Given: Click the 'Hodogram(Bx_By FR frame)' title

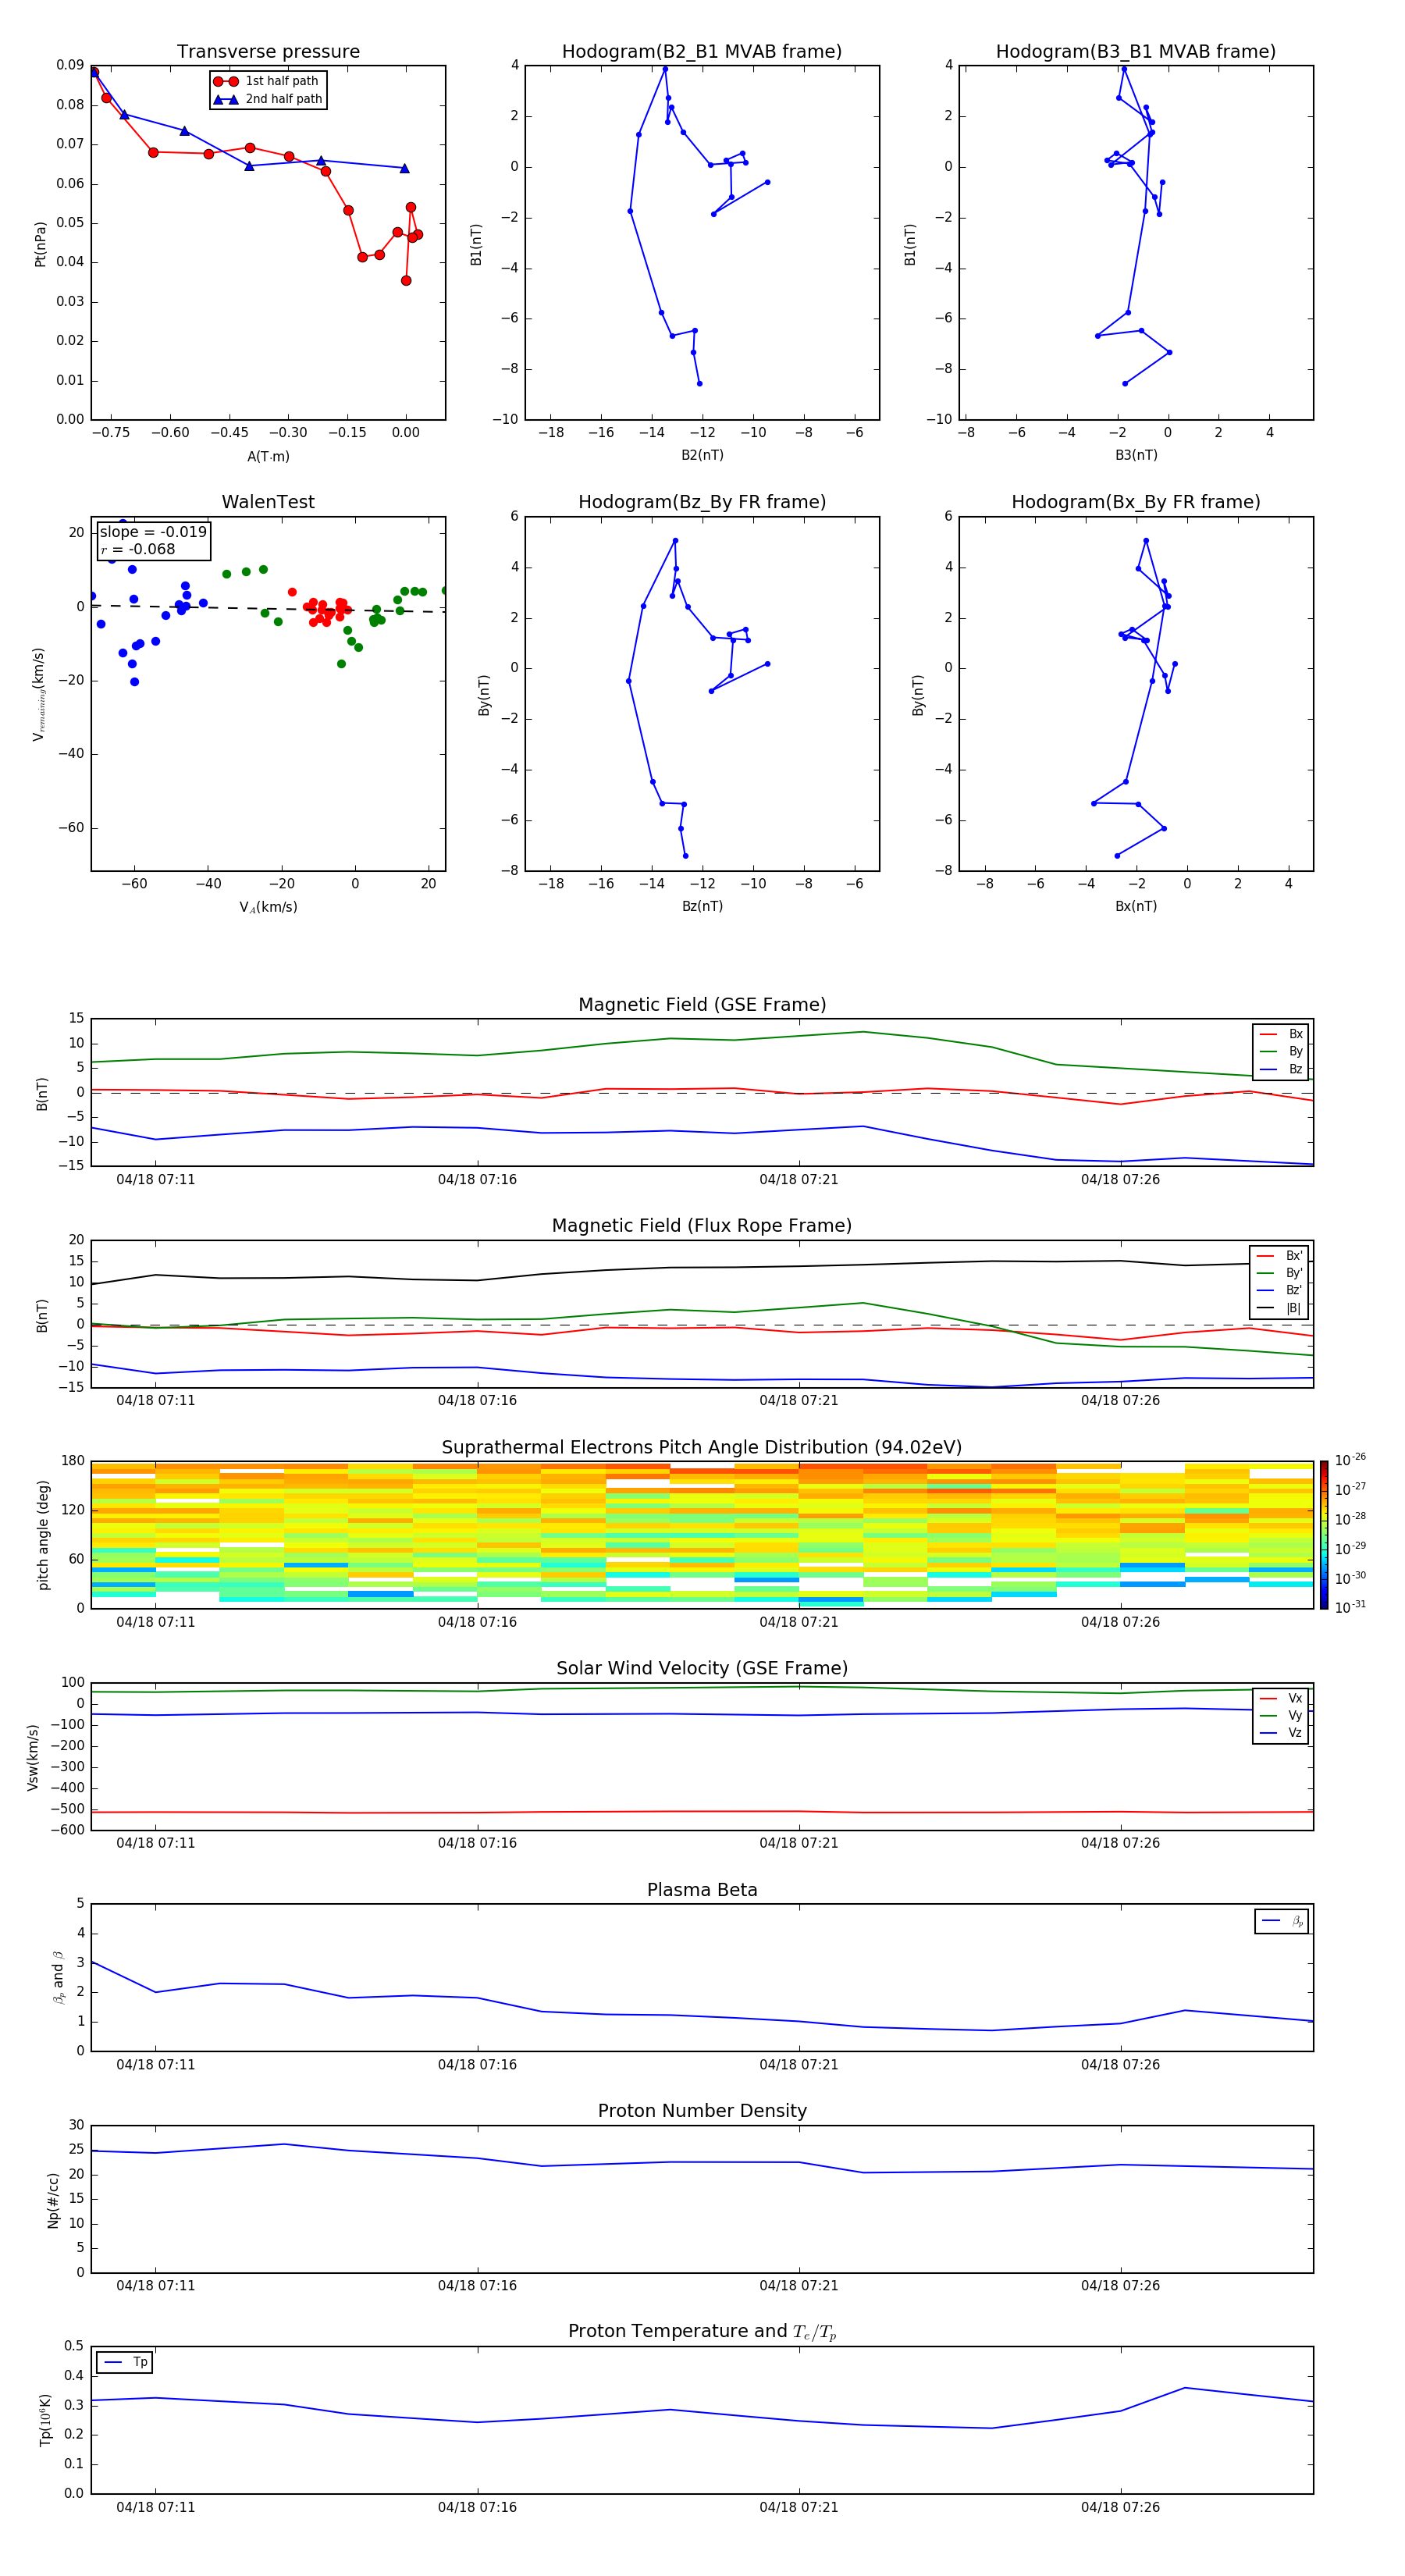Looking at the screenshot, I should (x=1136, y=502).
